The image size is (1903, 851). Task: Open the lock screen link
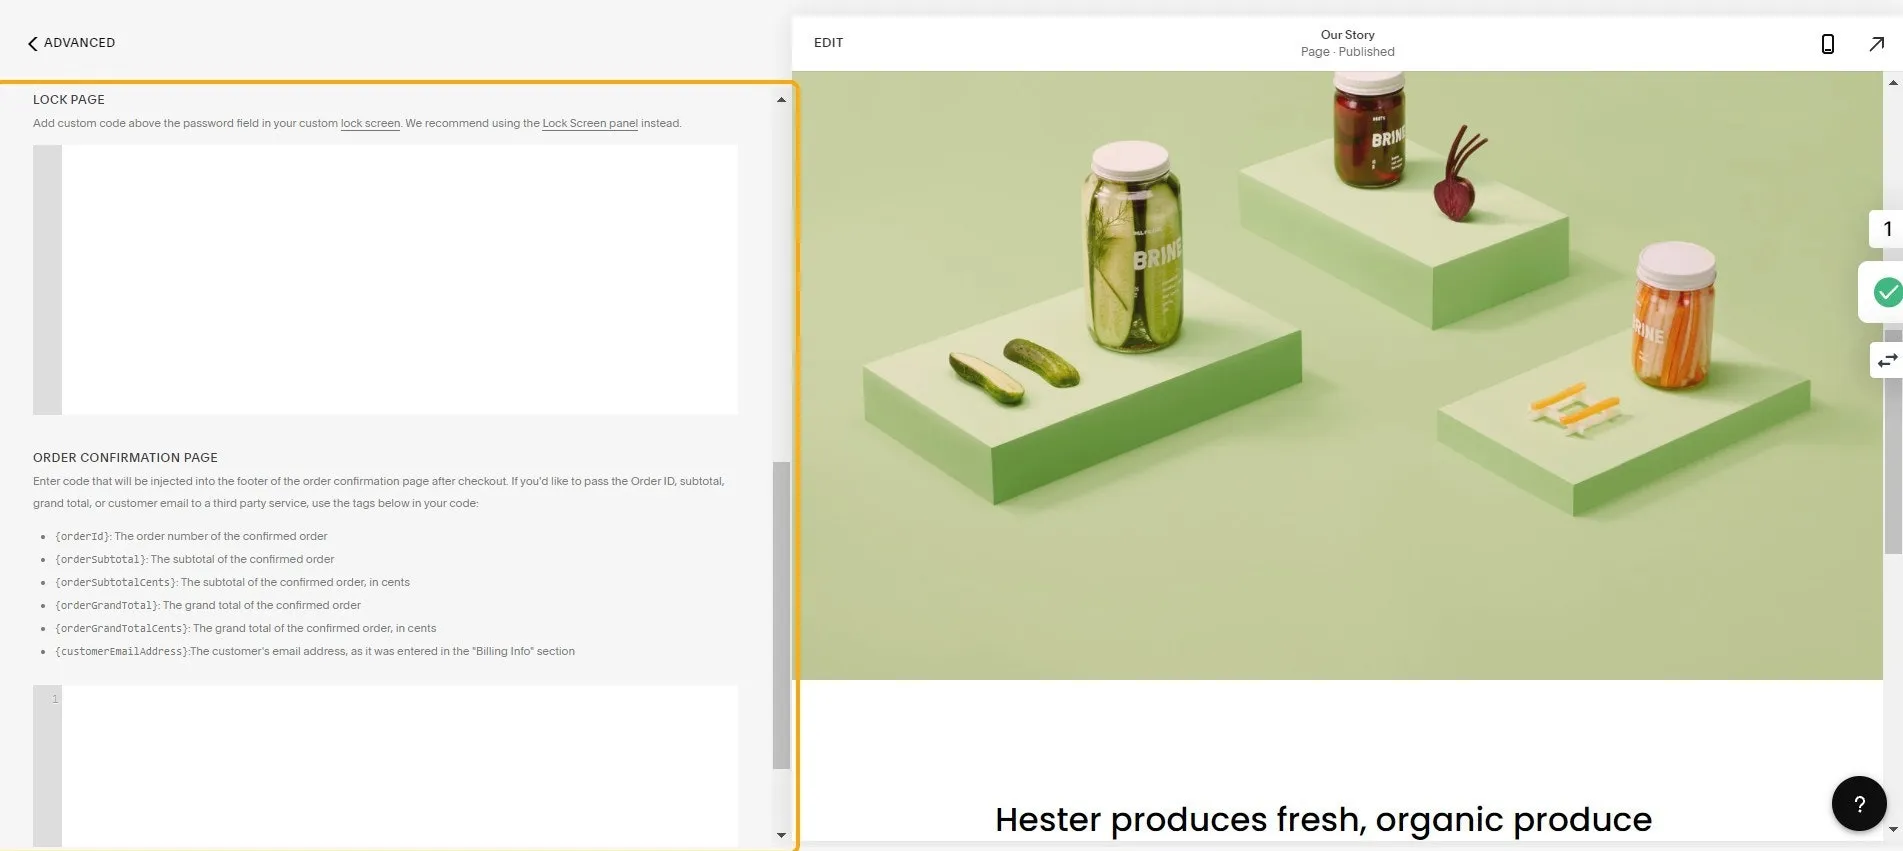pyautogui.click(x=370, y=124)
